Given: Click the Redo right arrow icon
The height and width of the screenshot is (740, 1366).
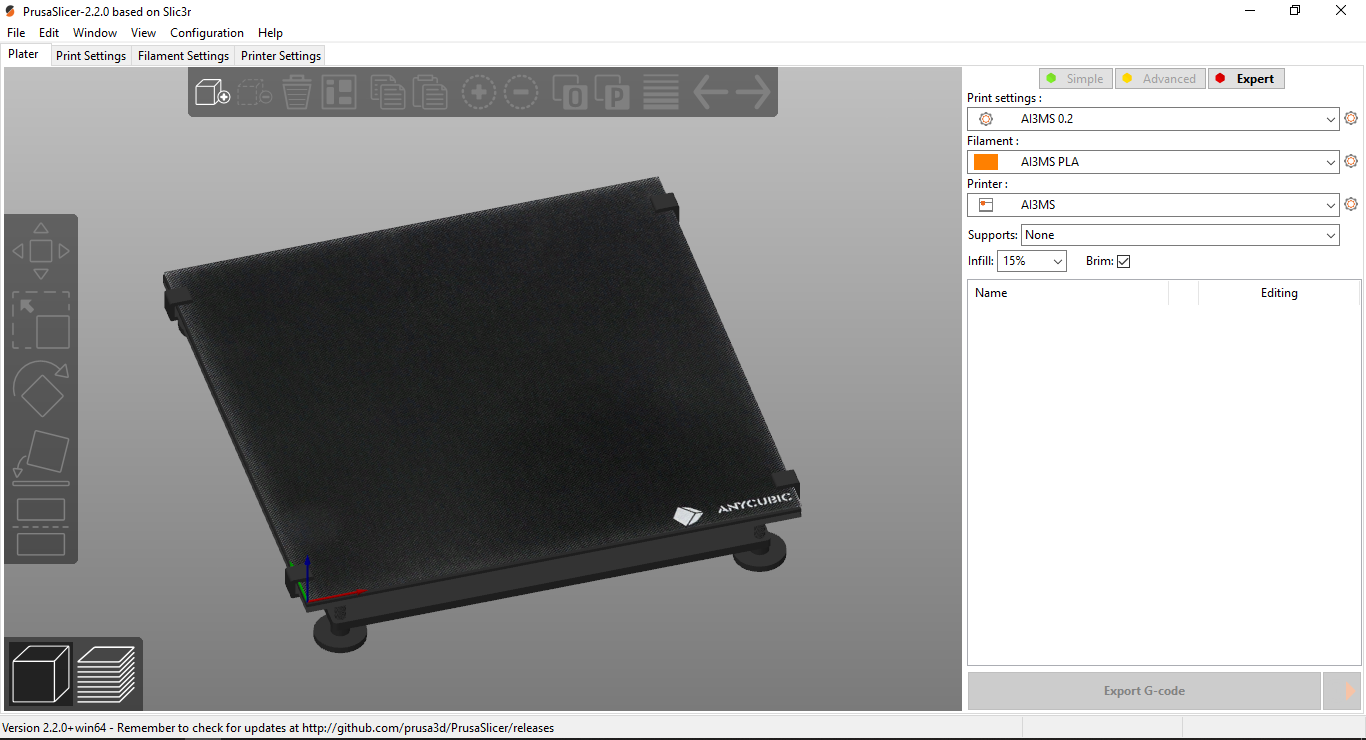Looking at the screenshot, I should 753,93.
